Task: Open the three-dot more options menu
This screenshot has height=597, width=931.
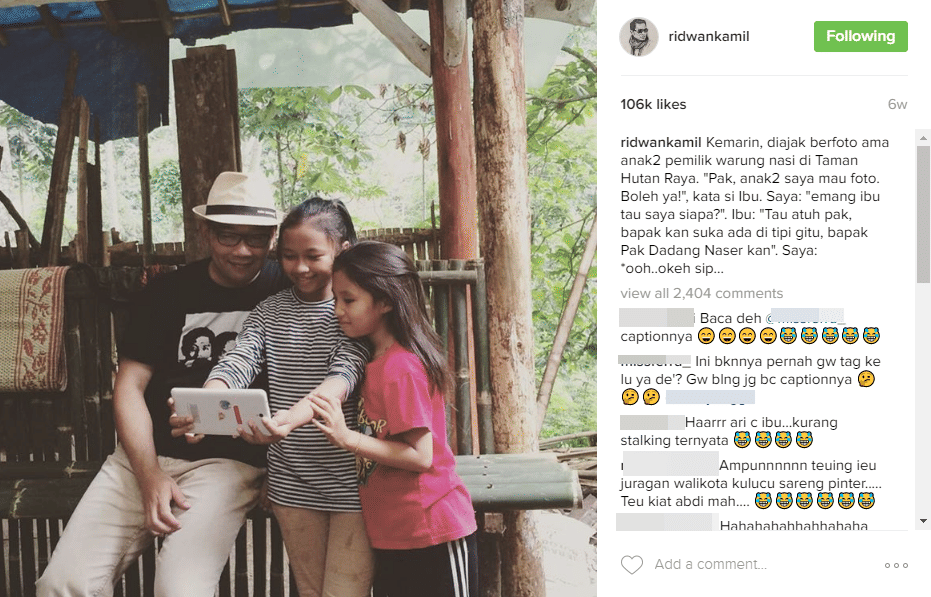Action: click(896, 565)
